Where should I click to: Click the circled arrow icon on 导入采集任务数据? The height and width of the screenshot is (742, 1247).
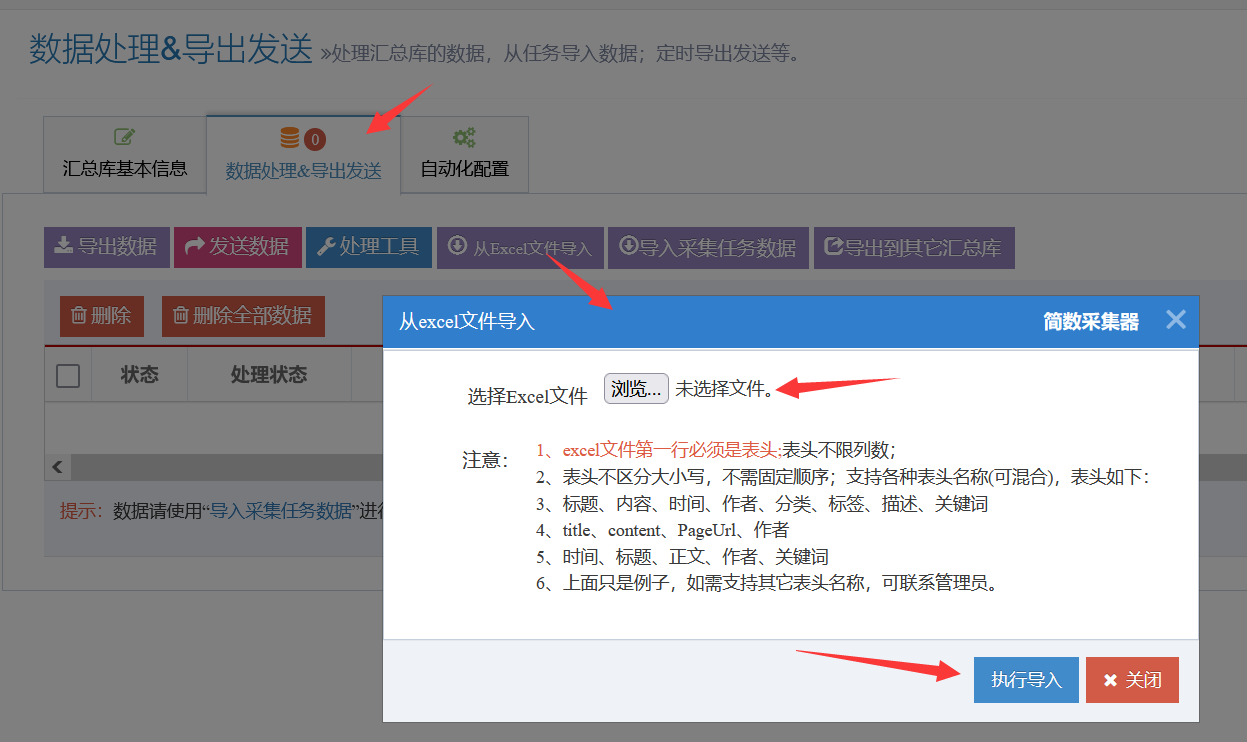click(628, 245)
